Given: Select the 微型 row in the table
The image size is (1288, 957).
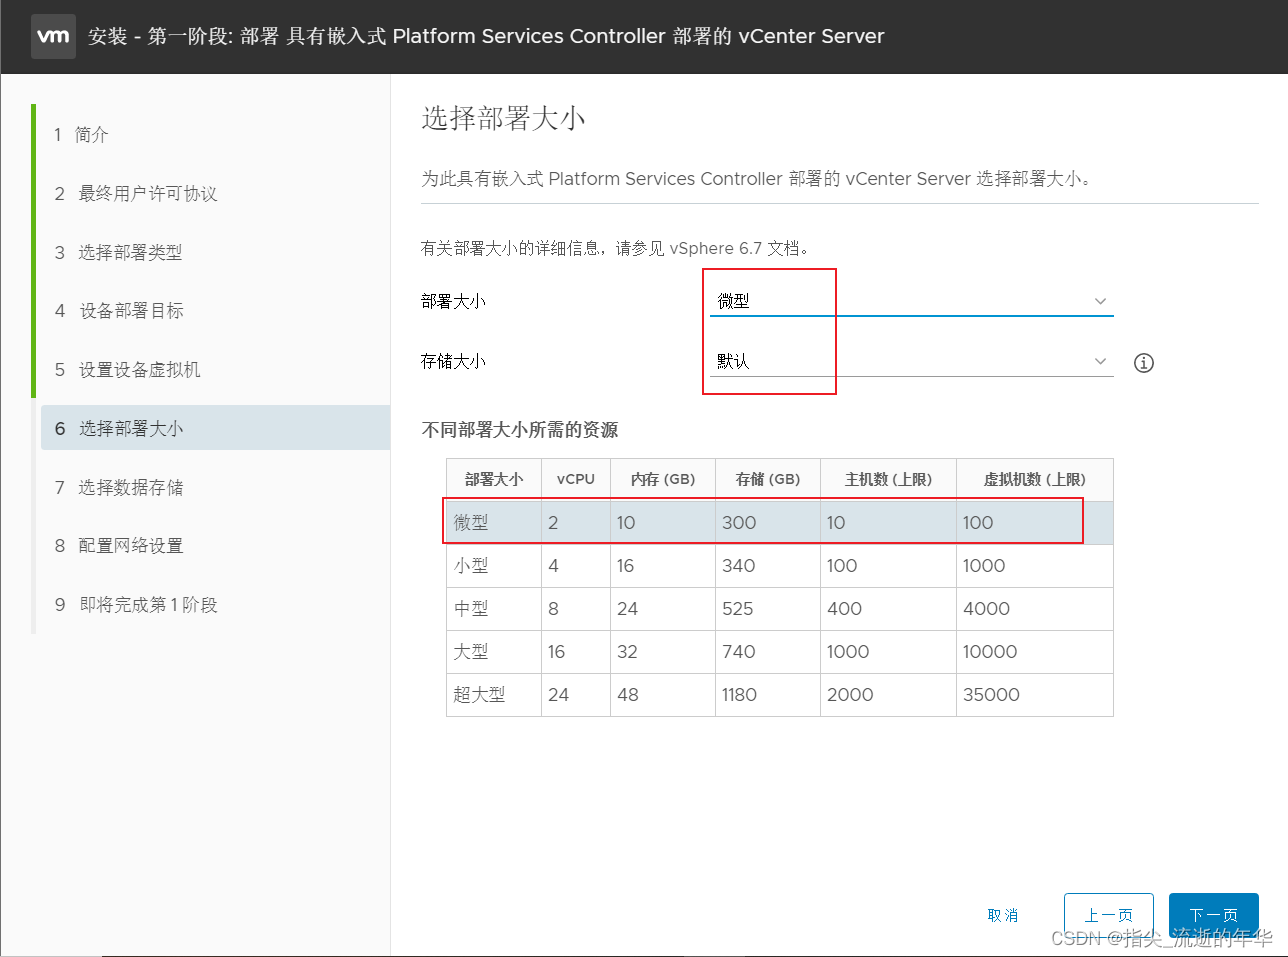Looking at the screenshot, I should (x=780, y=522).
